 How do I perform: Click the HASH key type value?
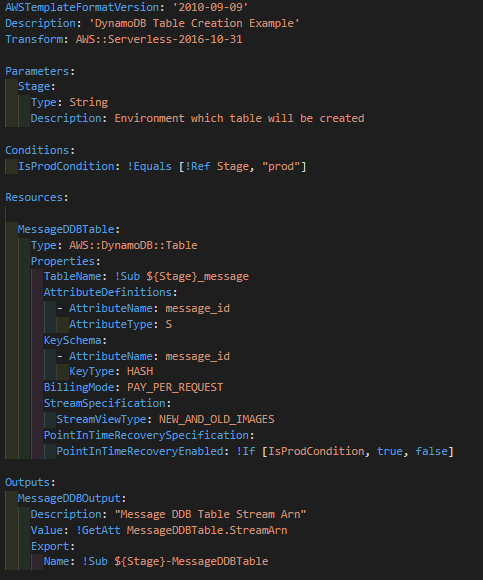tap(140, 371)
